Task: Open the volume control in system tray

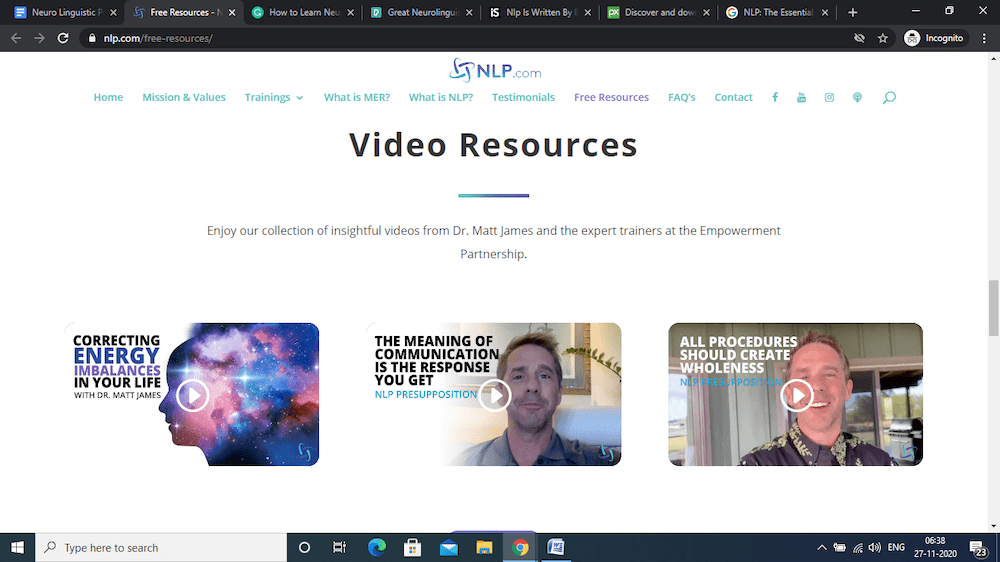Action: click(x=874, y=547)
